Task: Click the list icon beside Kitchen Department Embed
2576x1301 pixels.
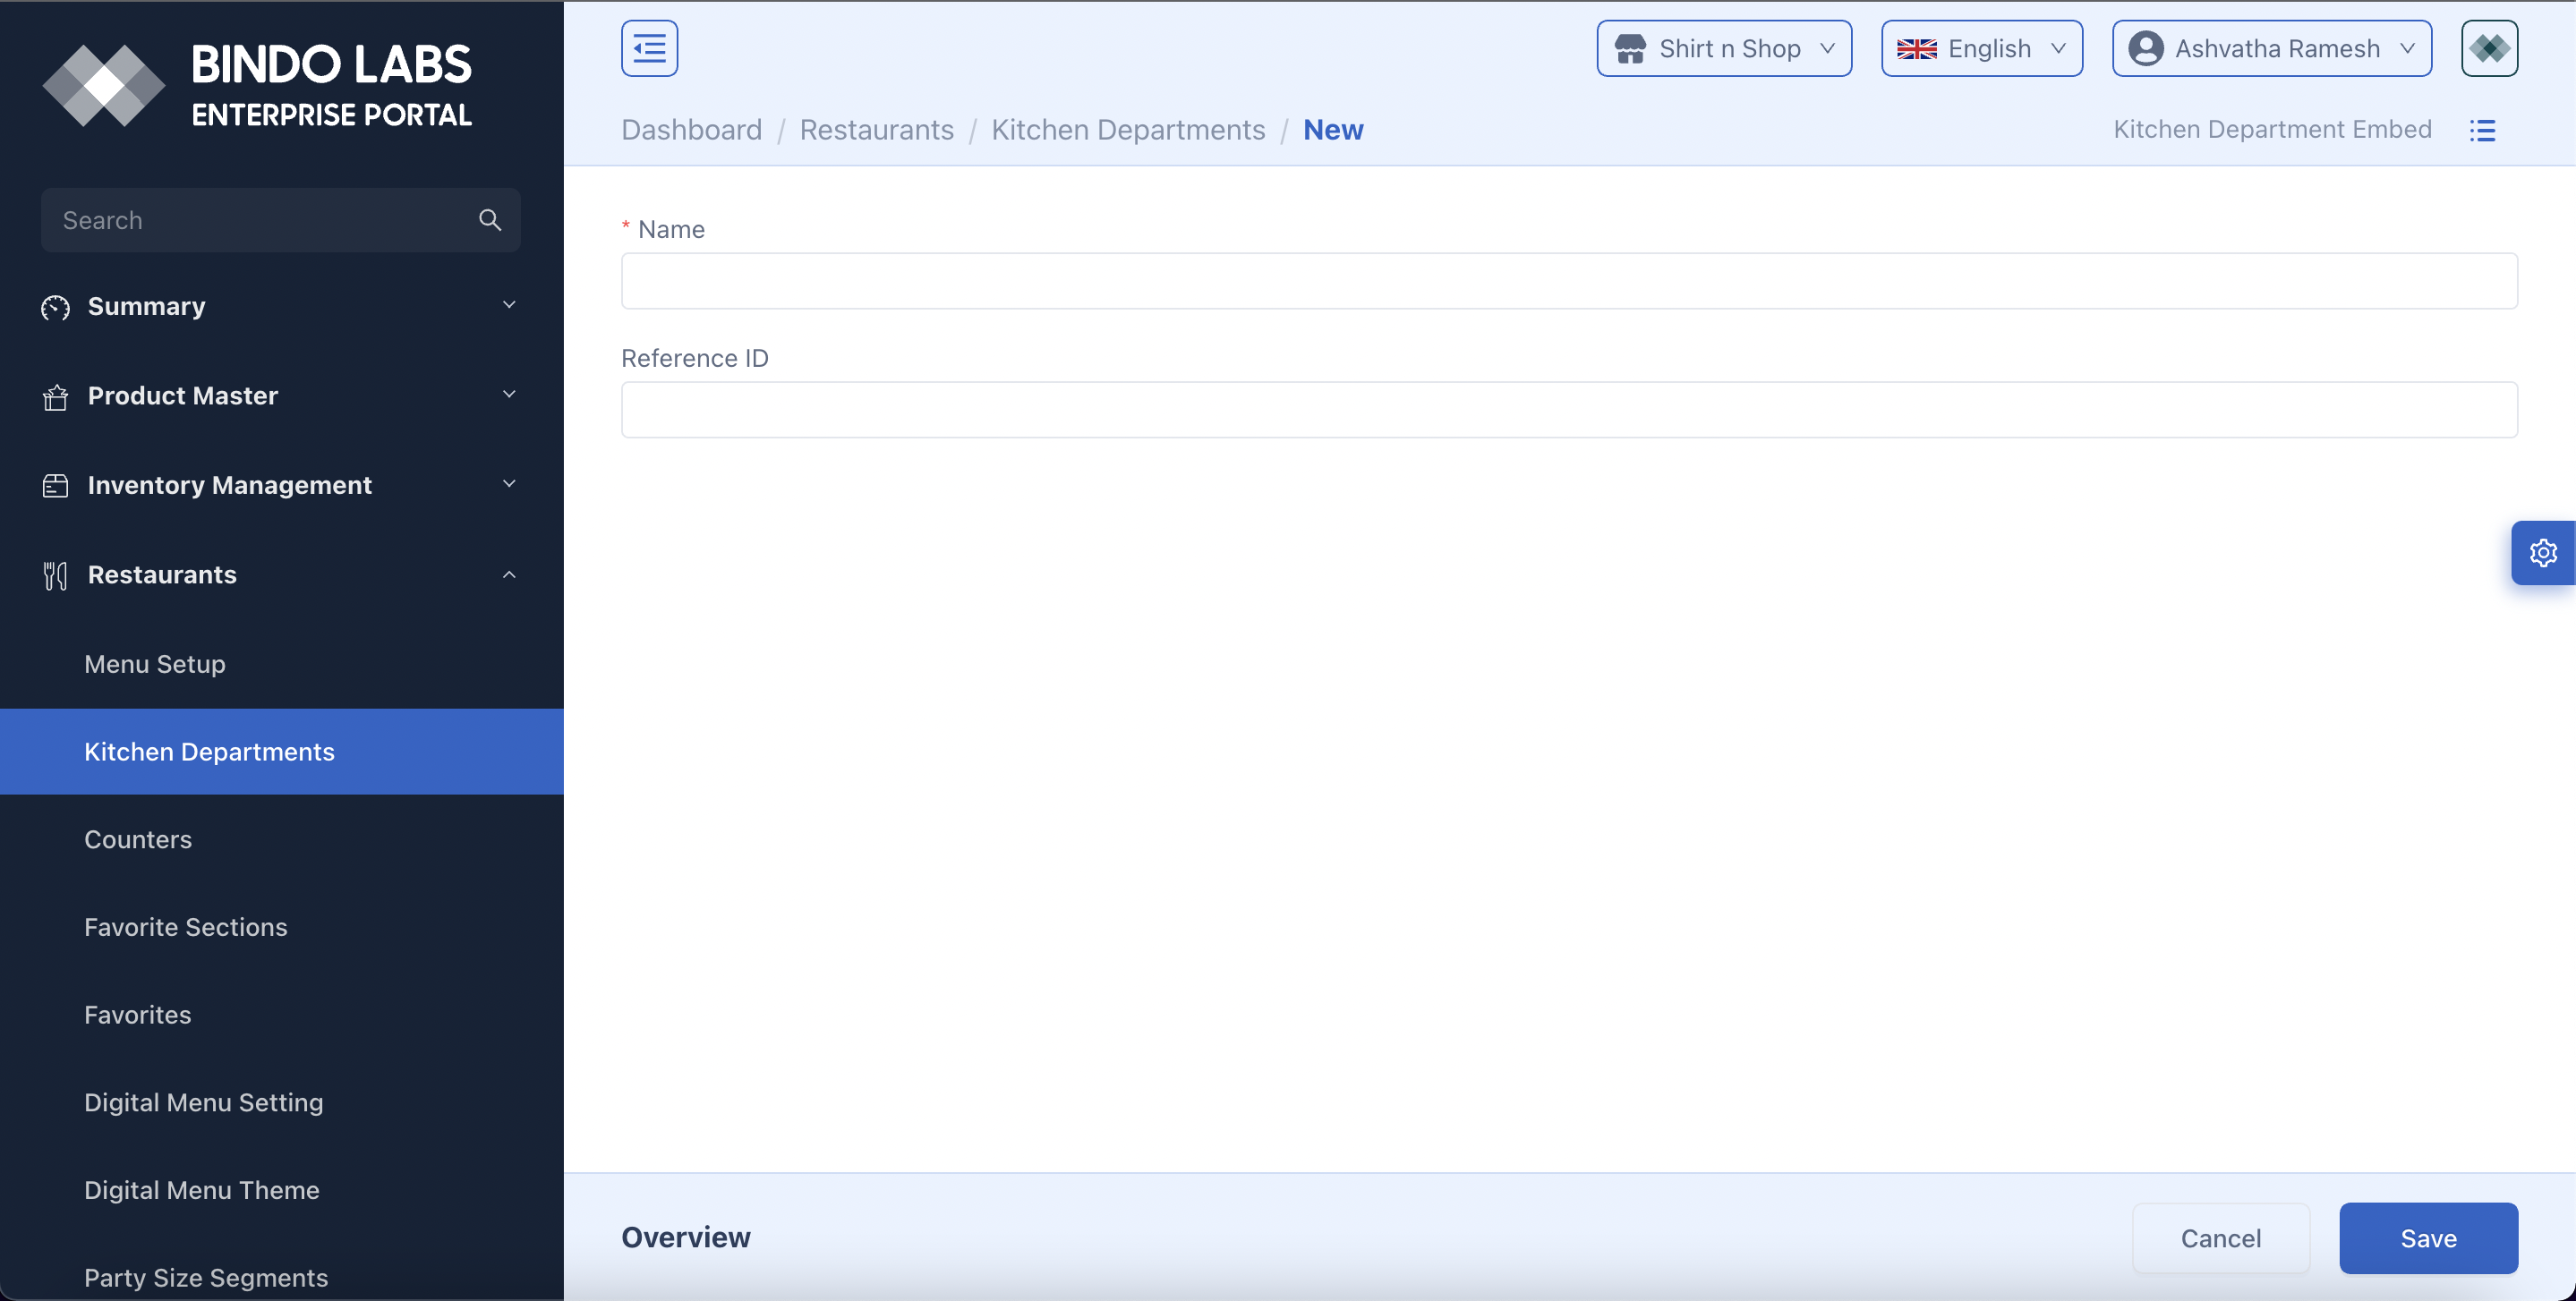Action: pos(2482,130)
